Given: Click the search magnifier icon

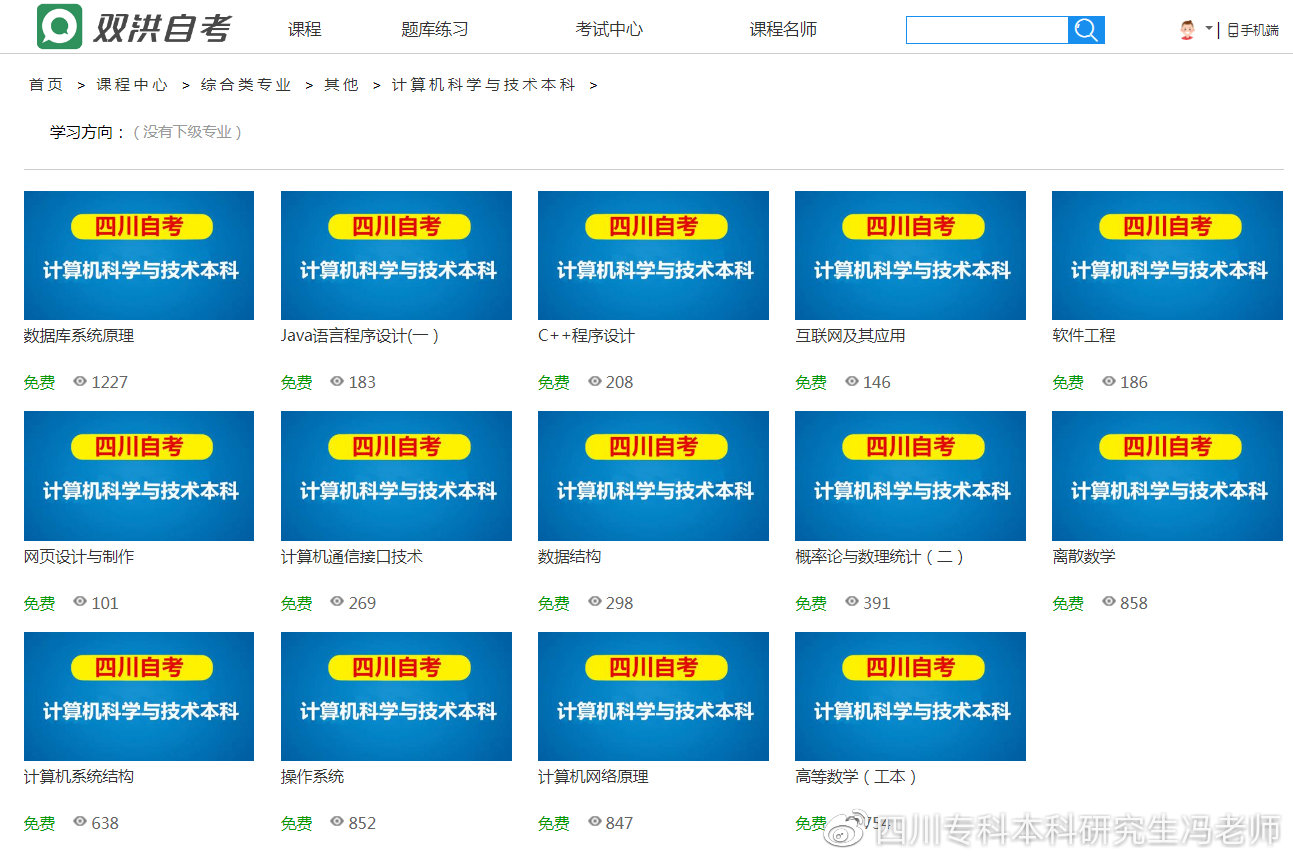Looking at the screenshot, I should [x=1086, y=30].
